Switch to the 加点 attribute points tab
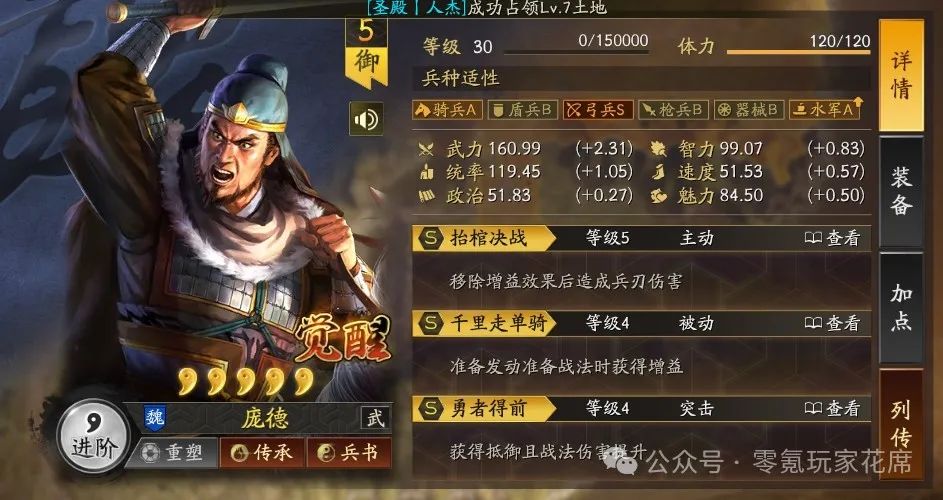Image resolution: width=943 pixels, height=500 pixels. click(902, 307)
